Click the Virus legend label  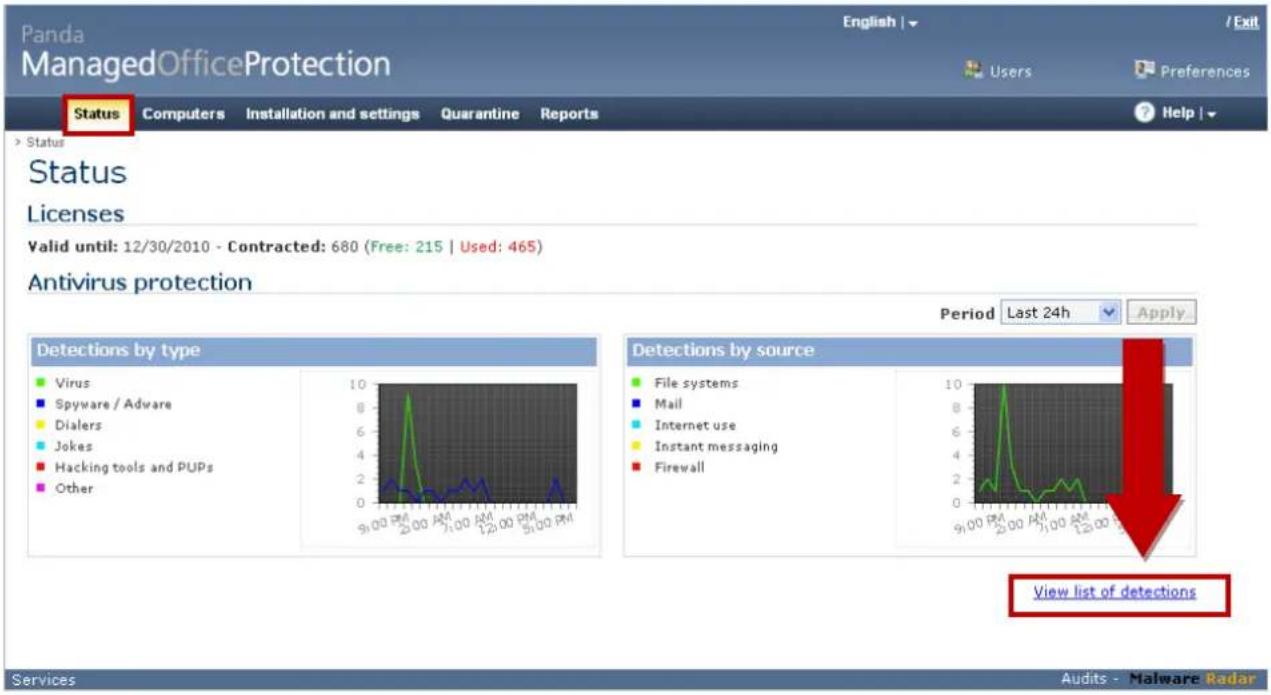[x=72, y=383]
